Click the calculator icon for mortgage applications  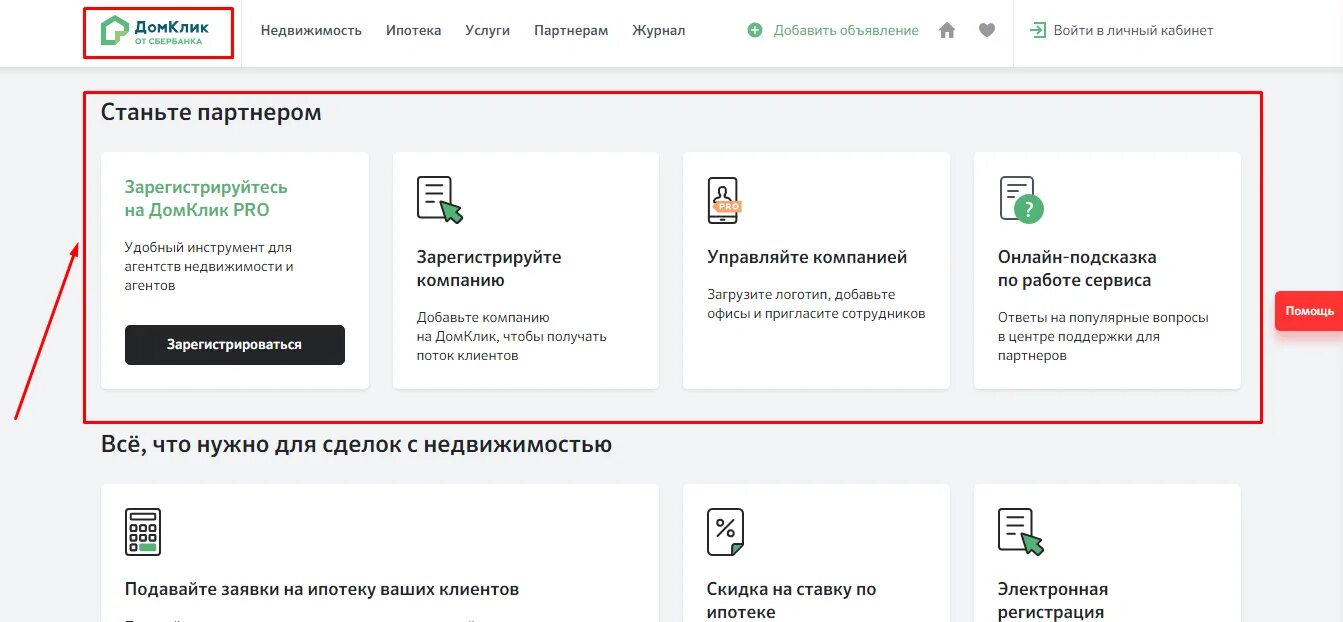143,531
